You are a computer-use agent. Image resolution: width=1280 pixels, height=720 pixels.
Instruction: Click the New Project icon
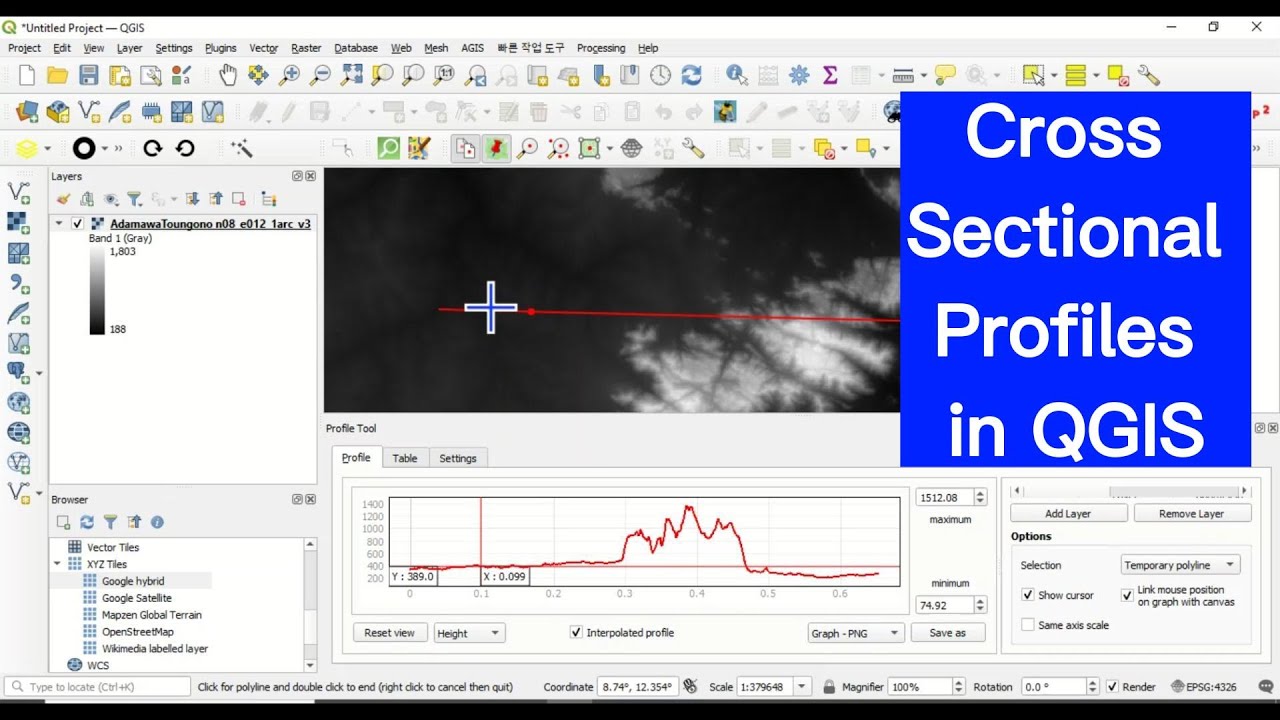tap(27, 75)
